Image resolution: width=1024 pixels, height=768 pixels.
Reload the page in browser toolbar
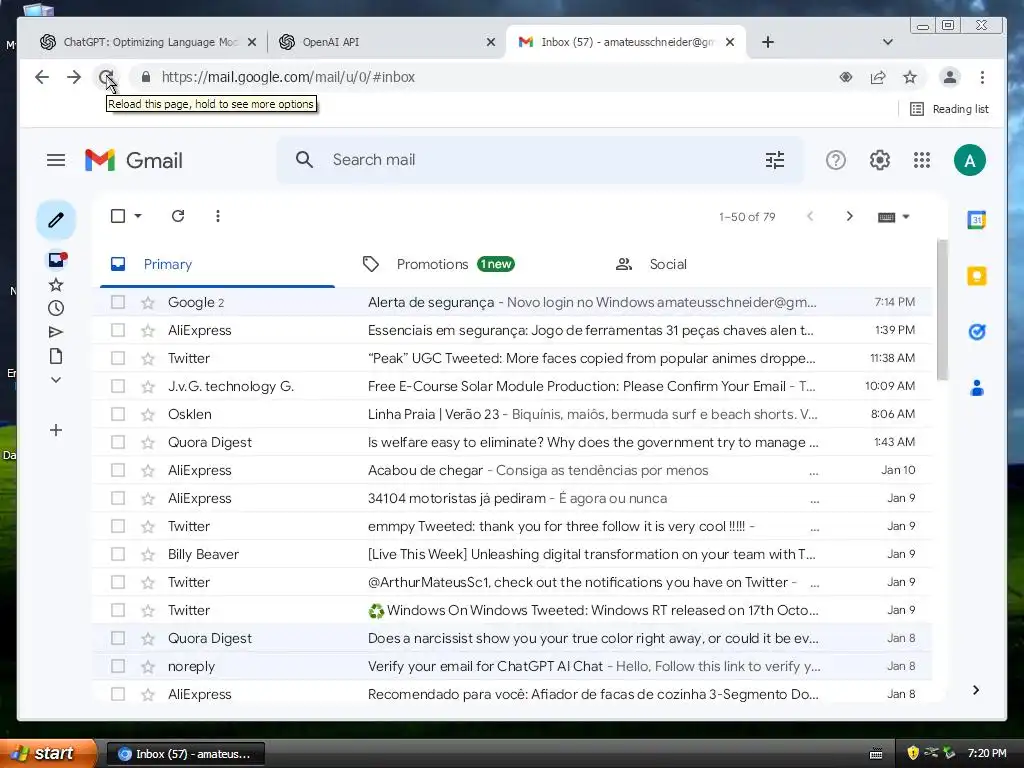pos(106,77)
